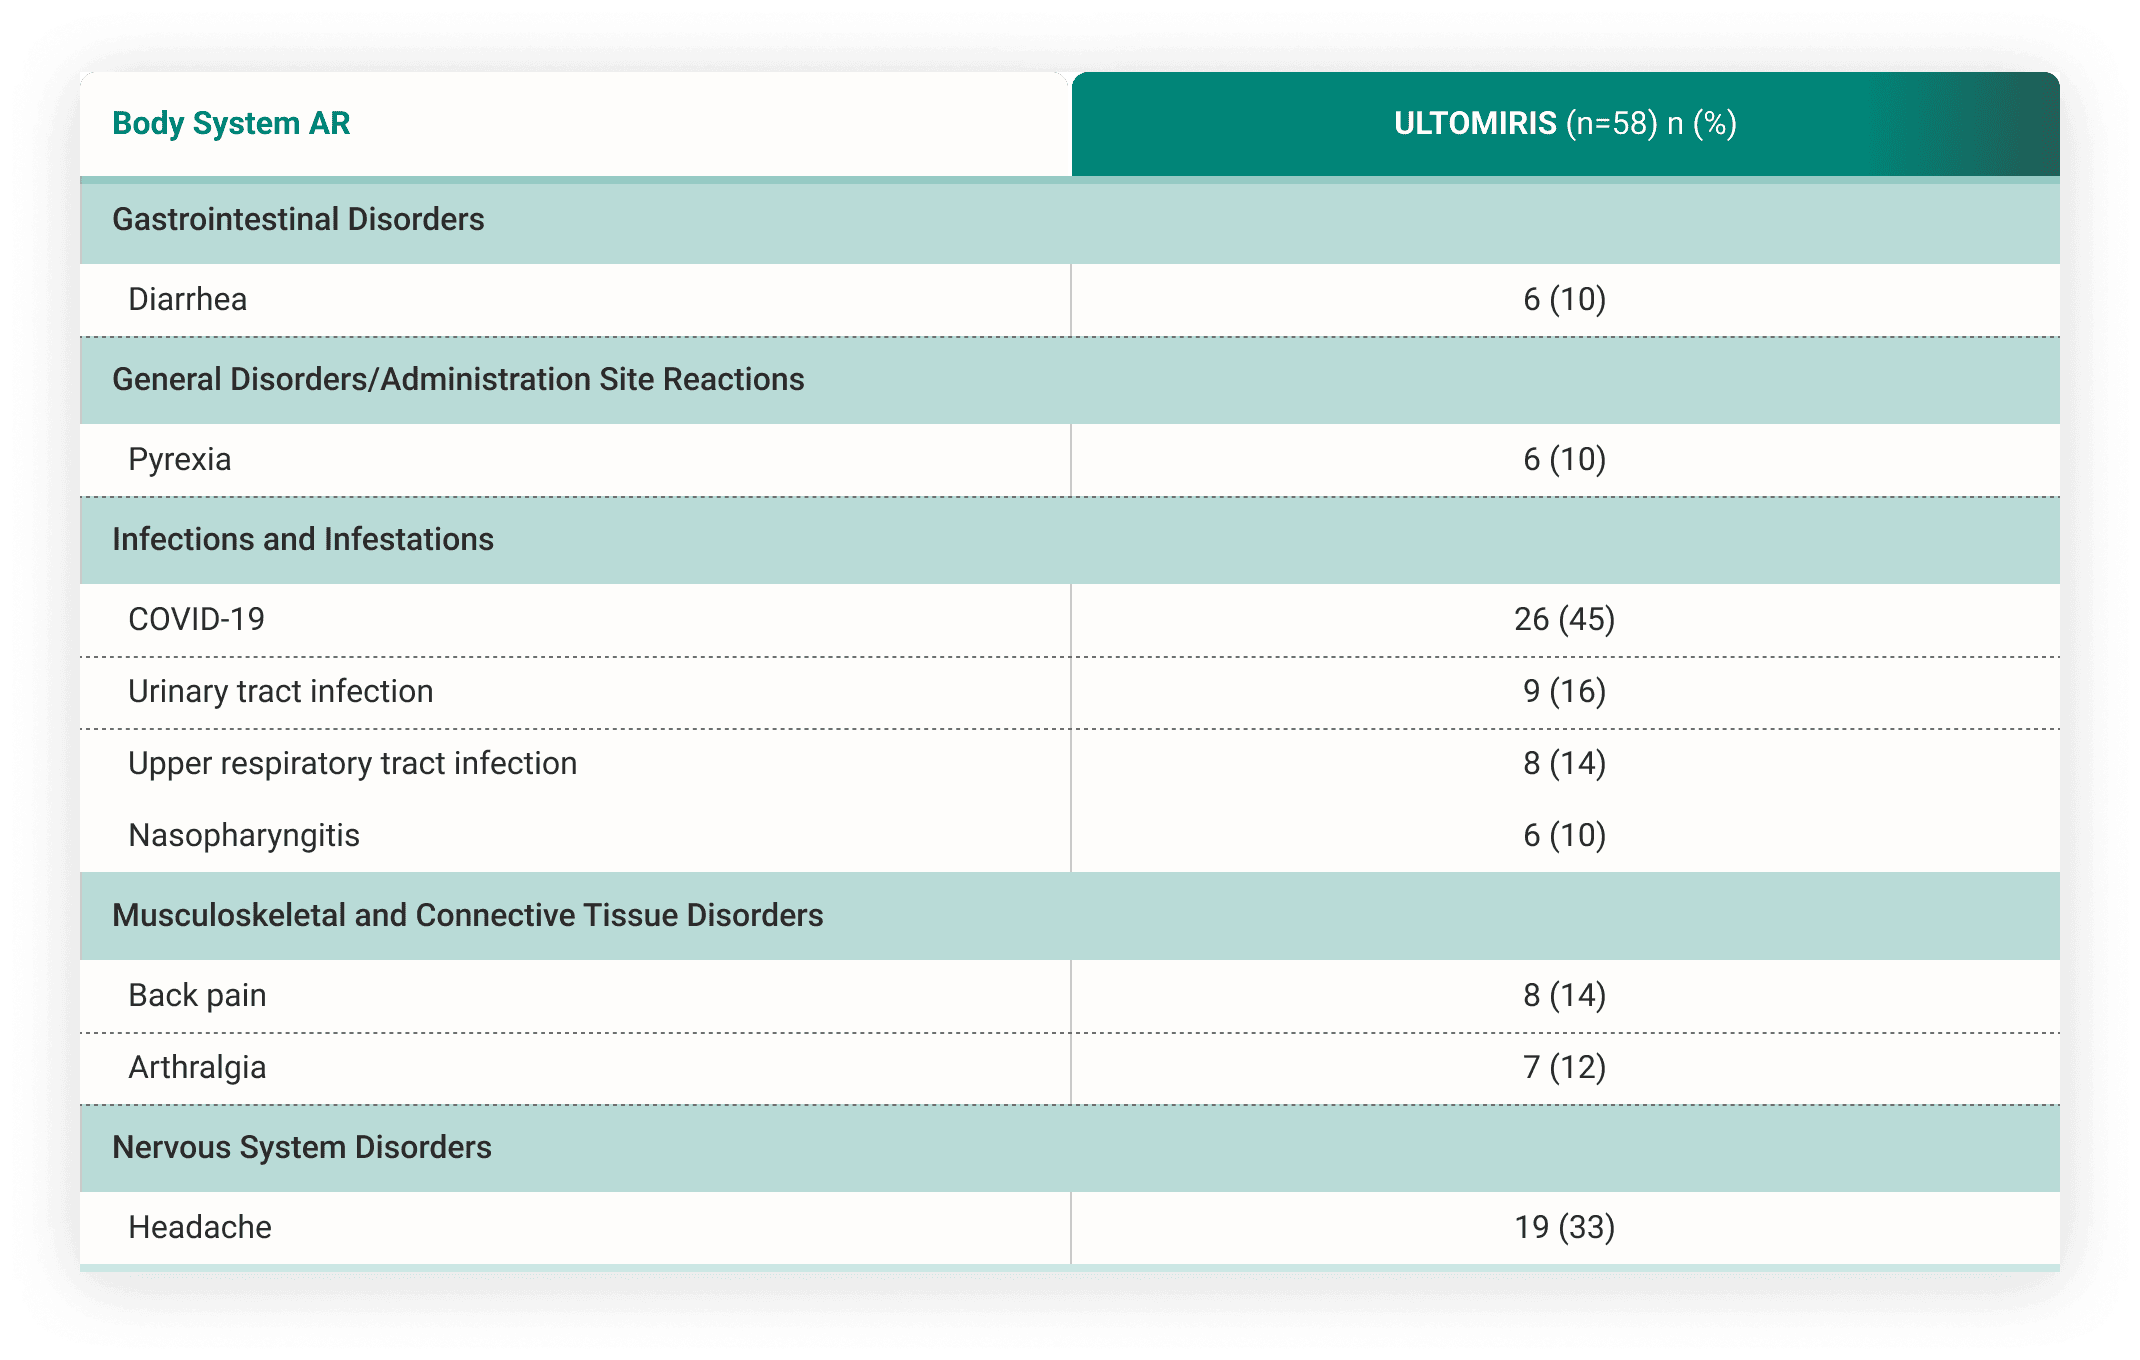Click the Body System AR column header

[x=231, y=124]
